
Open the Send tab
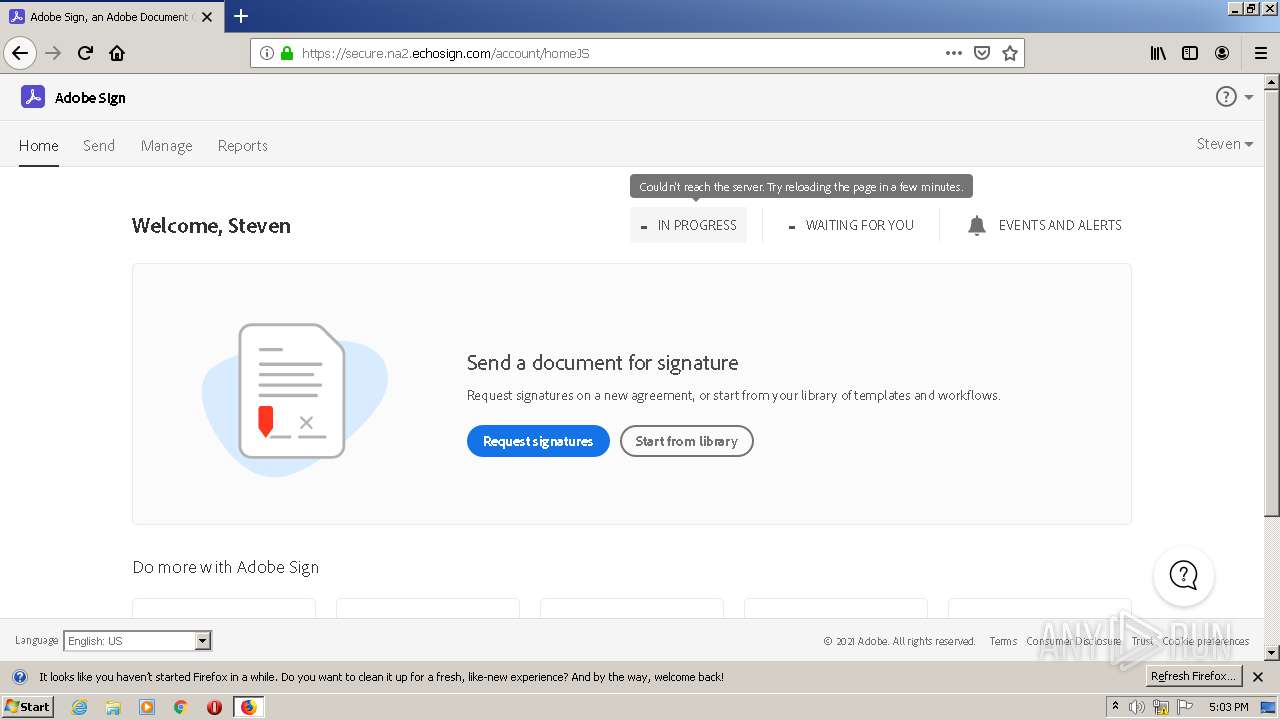point(99,146)
